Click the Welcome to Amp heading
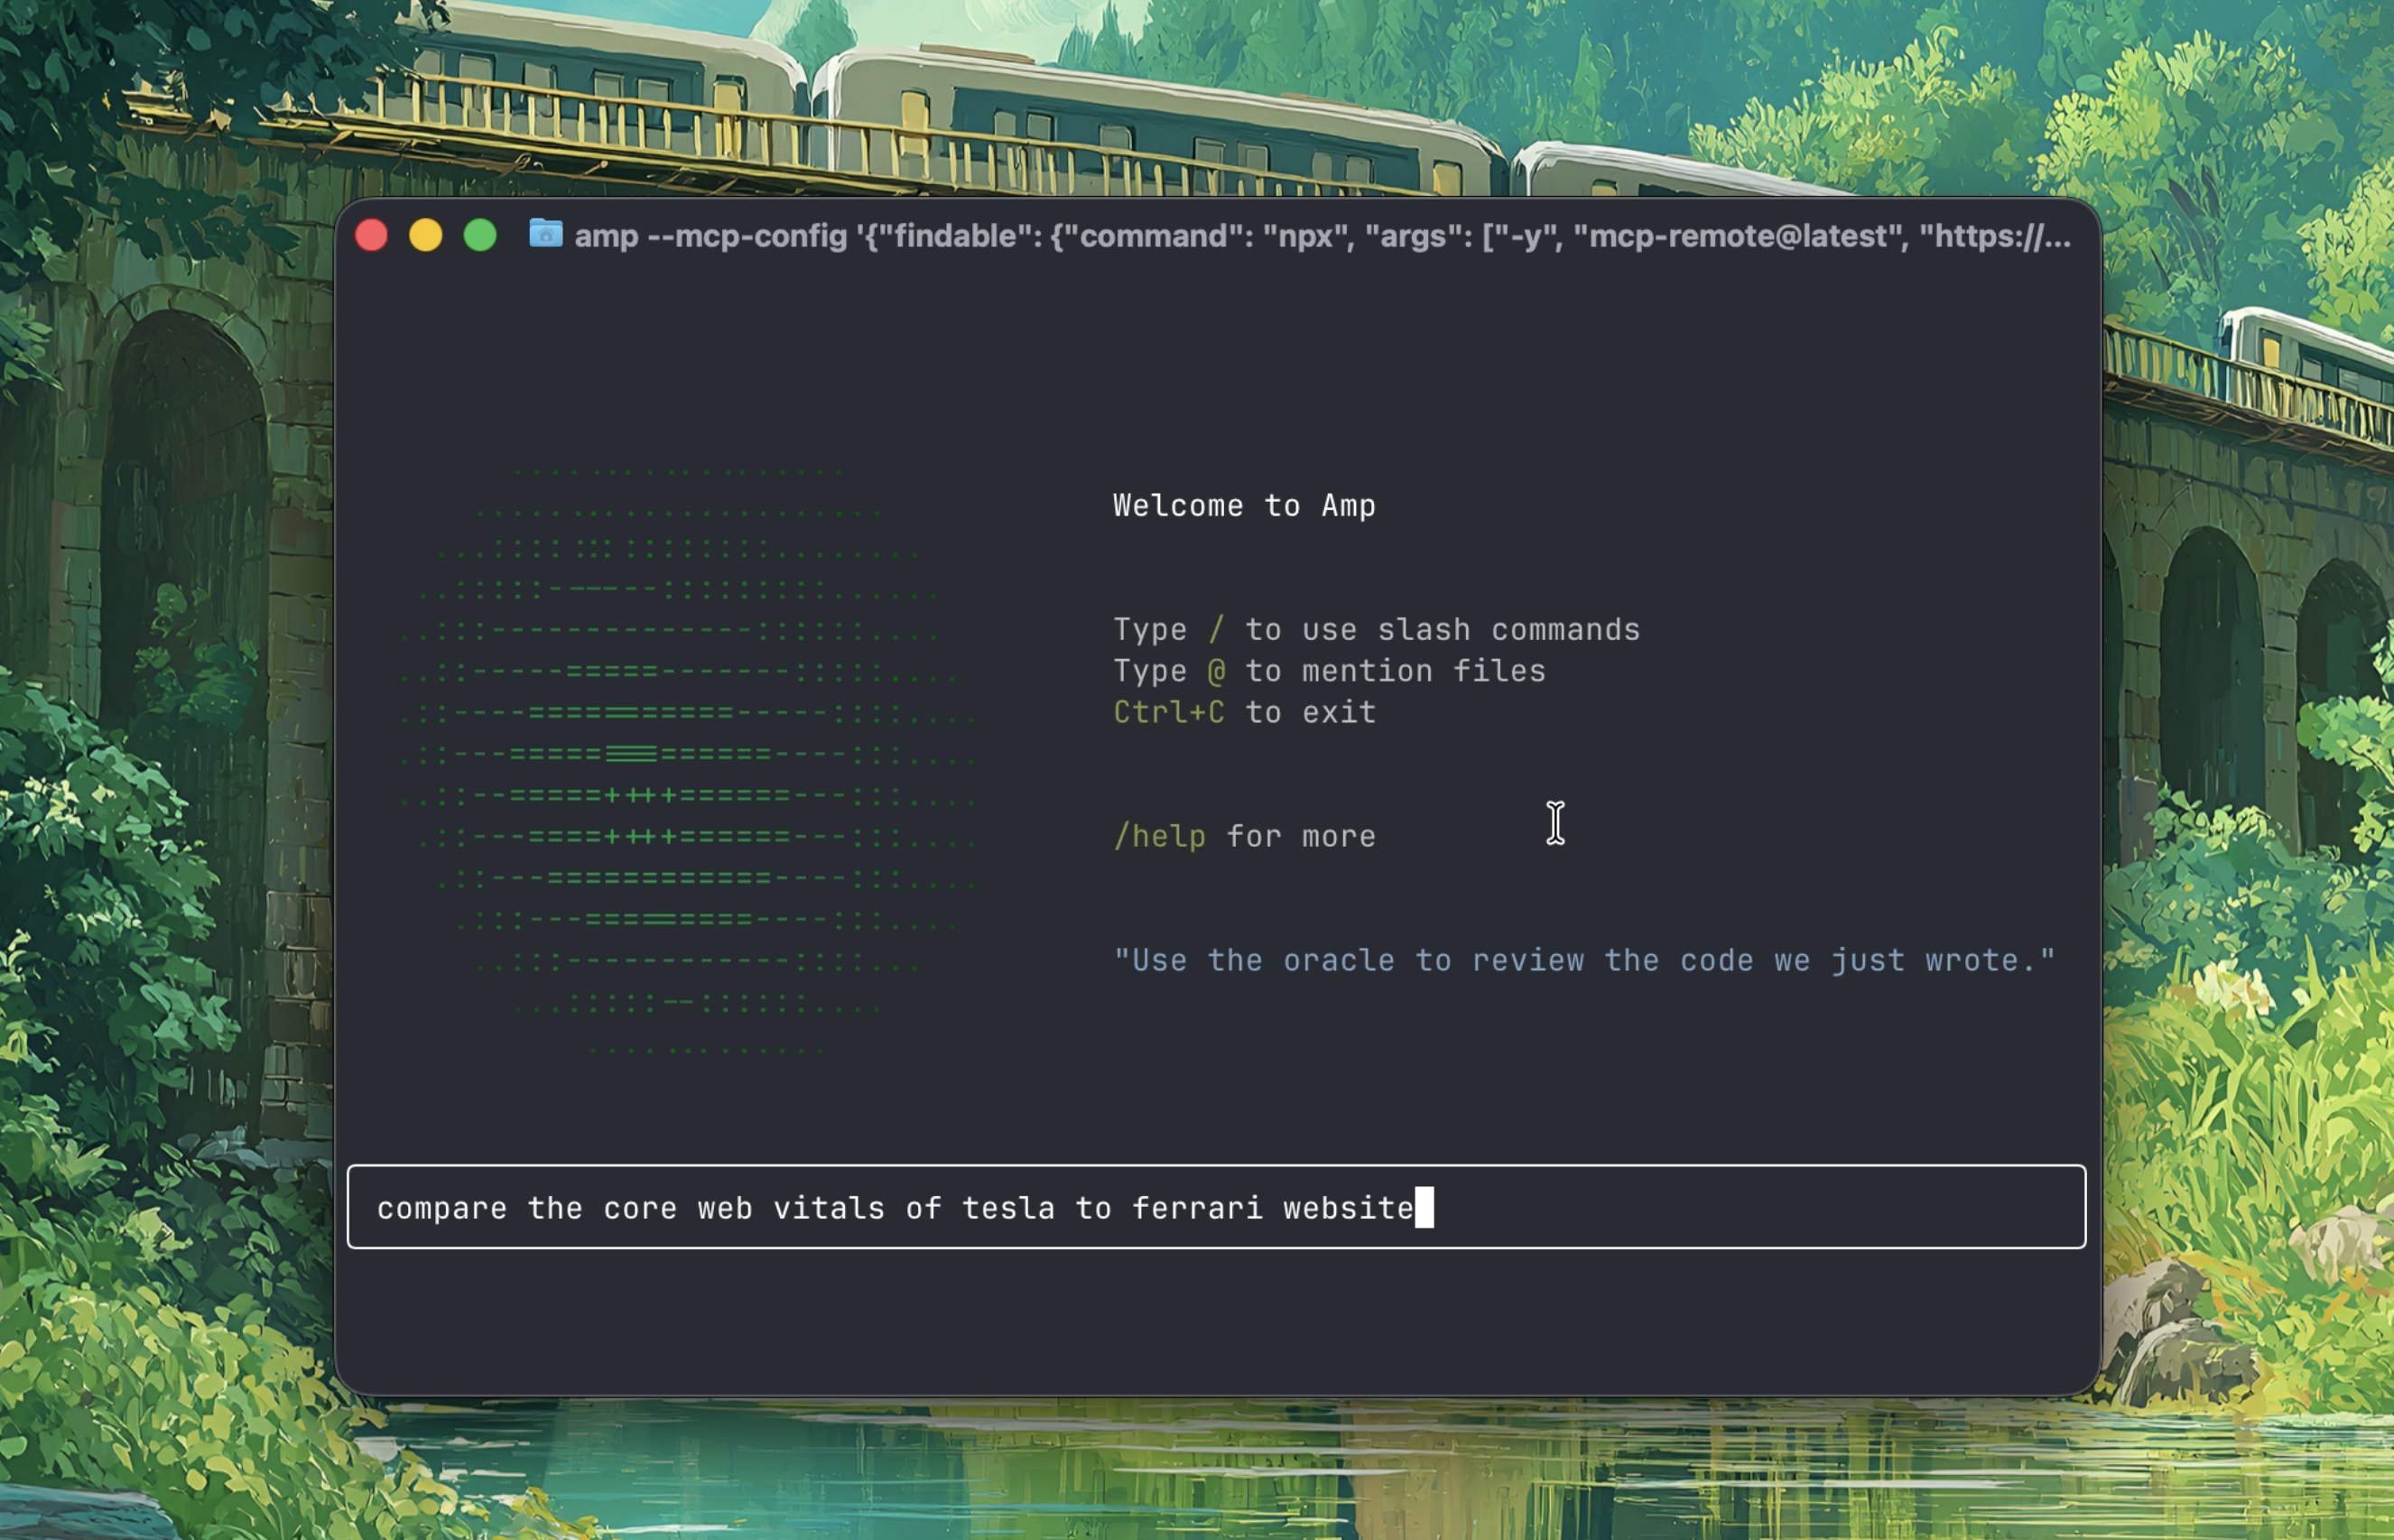2394x1540 pixels. click(x=1244, y=506)
